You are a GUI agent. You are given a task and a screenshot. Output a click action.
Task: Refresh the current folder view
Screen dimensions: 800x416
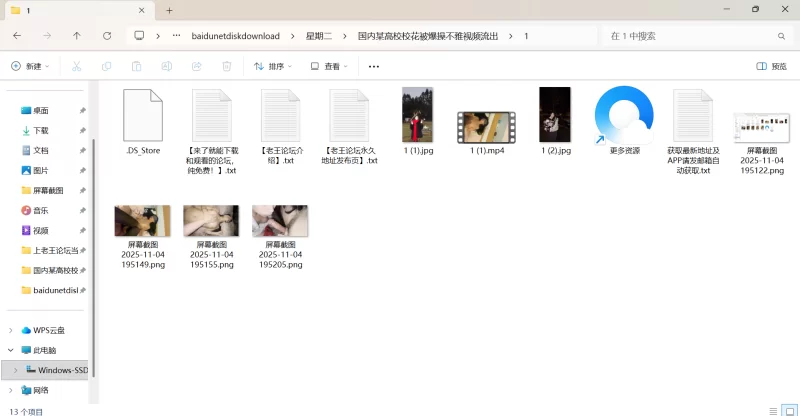point(107,36)
